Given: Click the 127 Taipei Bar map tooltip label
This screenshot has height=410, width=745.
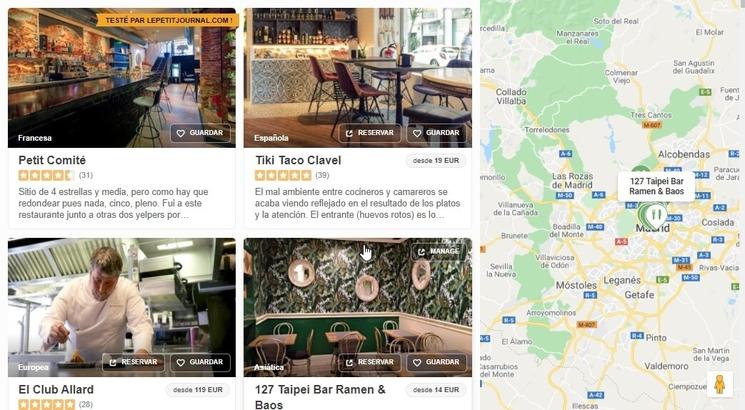Looking at the screenshot, I should pos(656,186).
